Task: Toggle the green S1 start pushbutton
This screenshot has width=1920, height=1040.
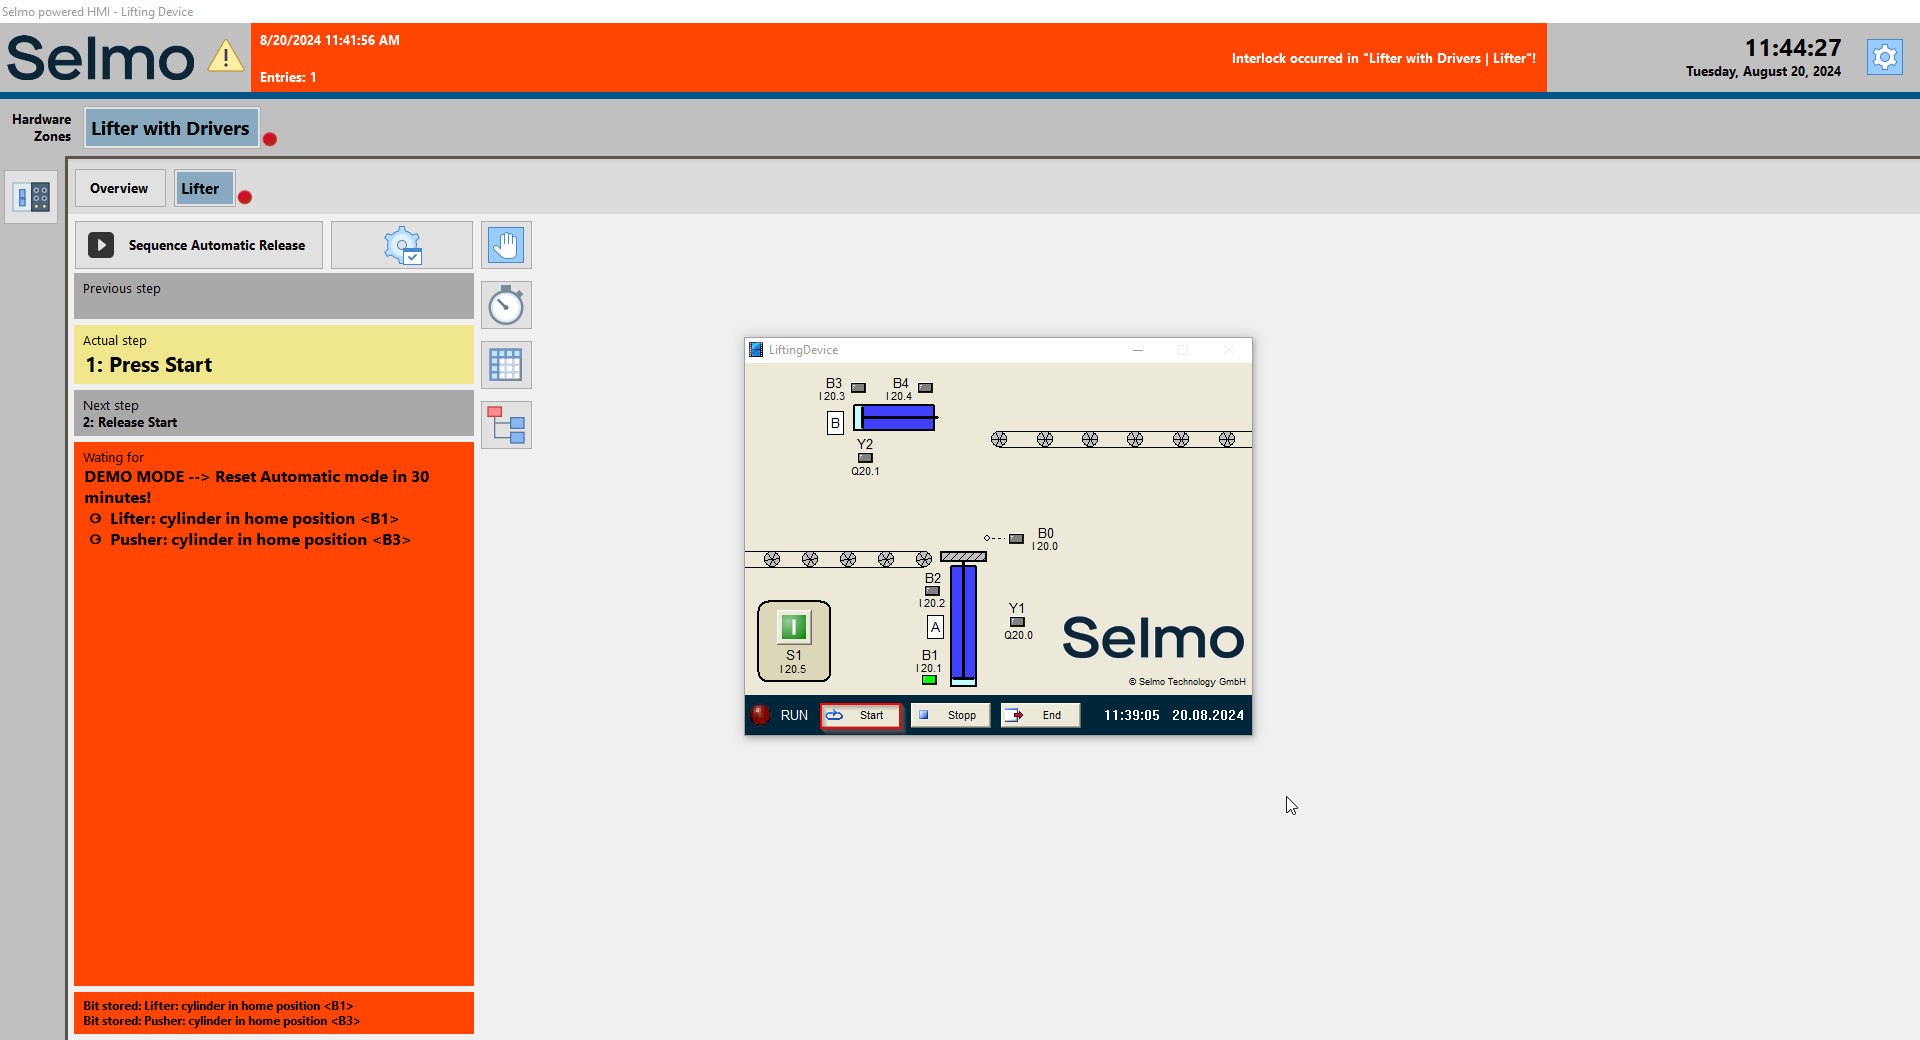Action: click(794, 627)
